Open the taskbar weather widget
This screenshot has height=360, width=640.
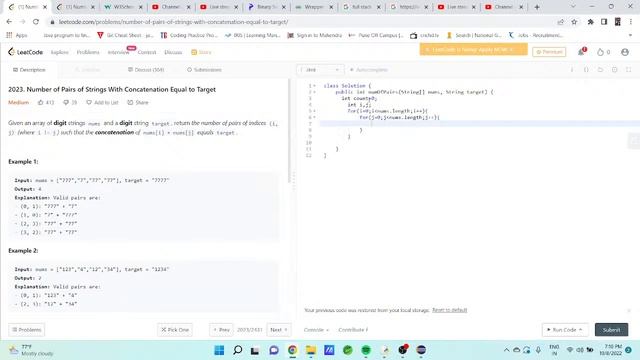[31, 350]
